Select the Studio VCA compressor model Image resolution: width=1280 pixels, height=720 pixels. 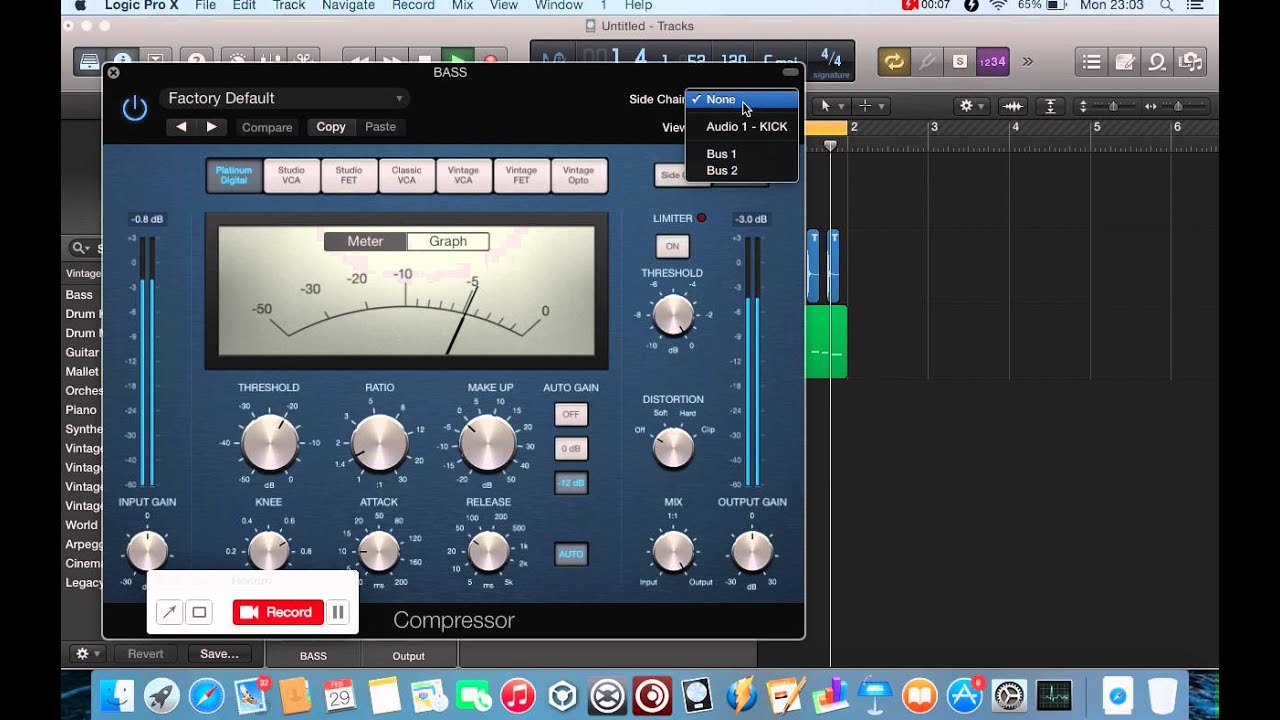[291, 175]
